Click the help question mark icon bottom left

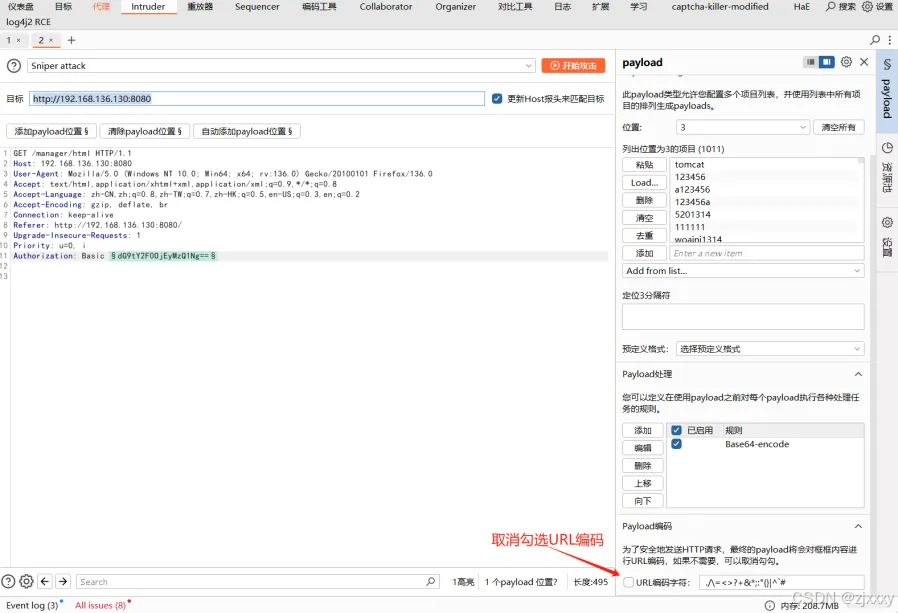tap(7, 581)
